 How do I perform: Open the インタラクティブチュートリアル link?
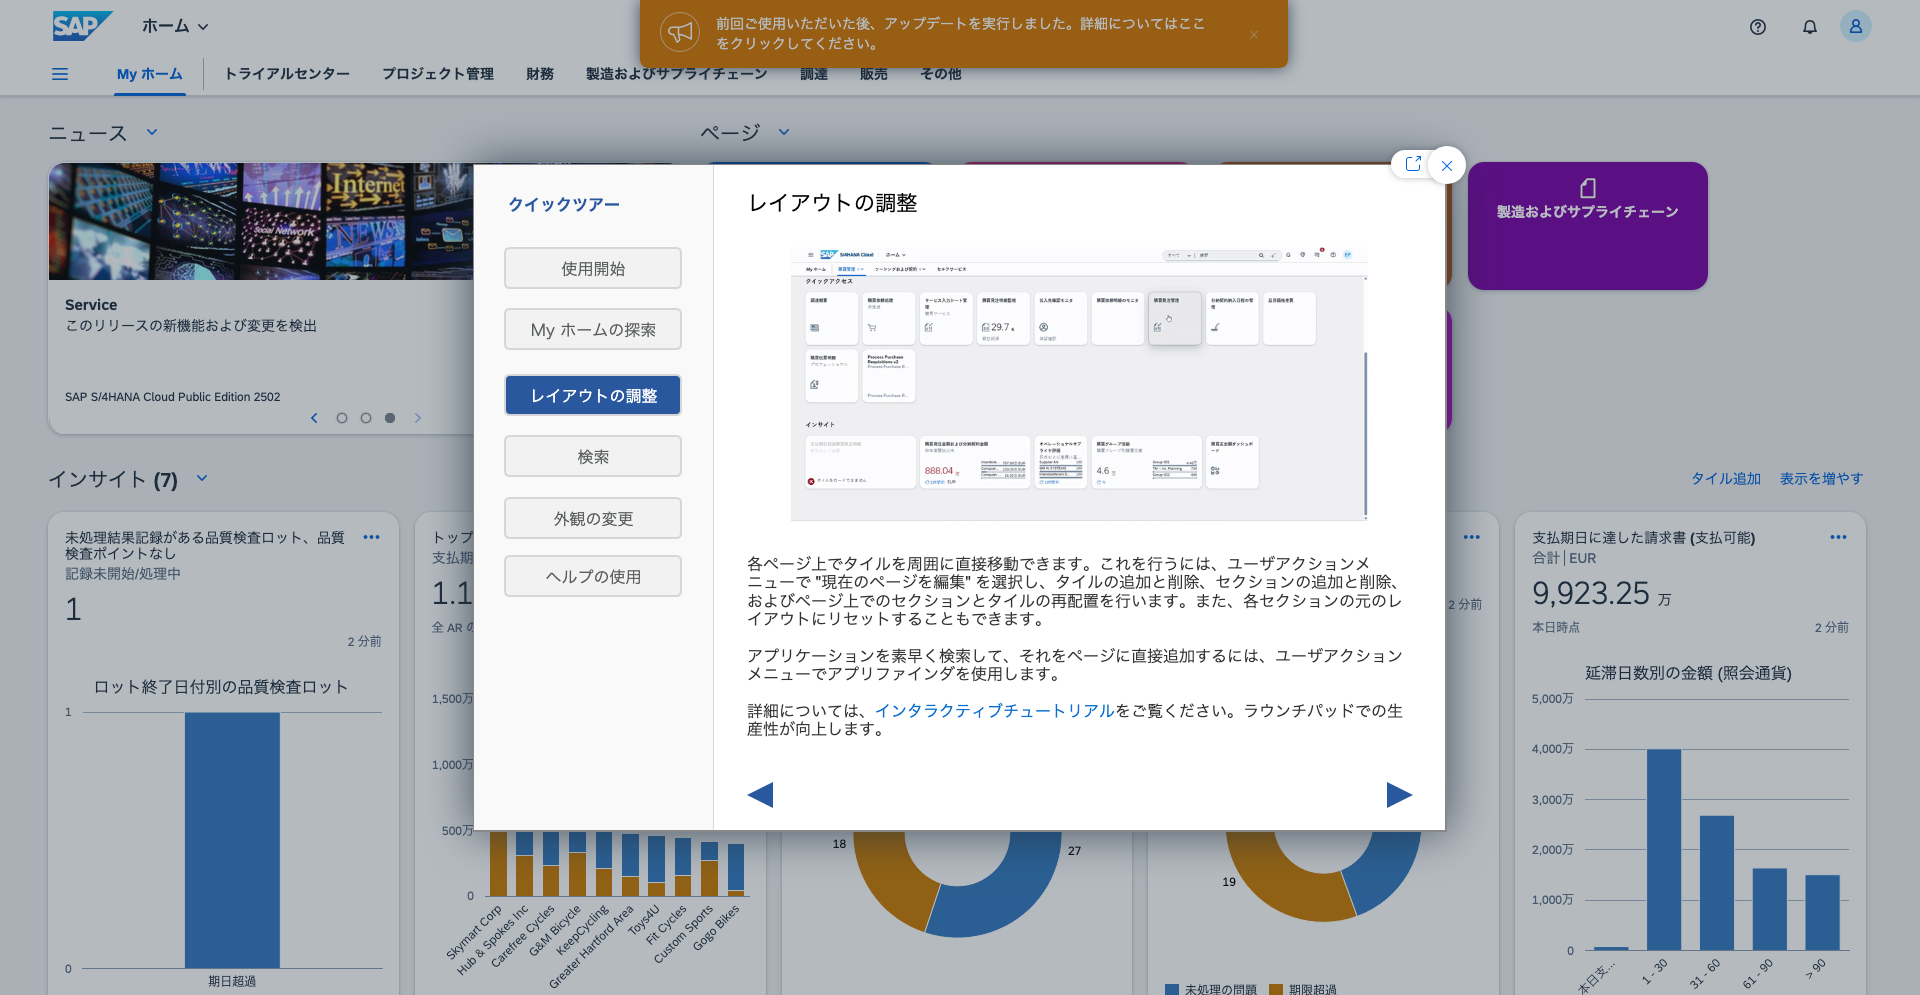click(x=995, y=711)
